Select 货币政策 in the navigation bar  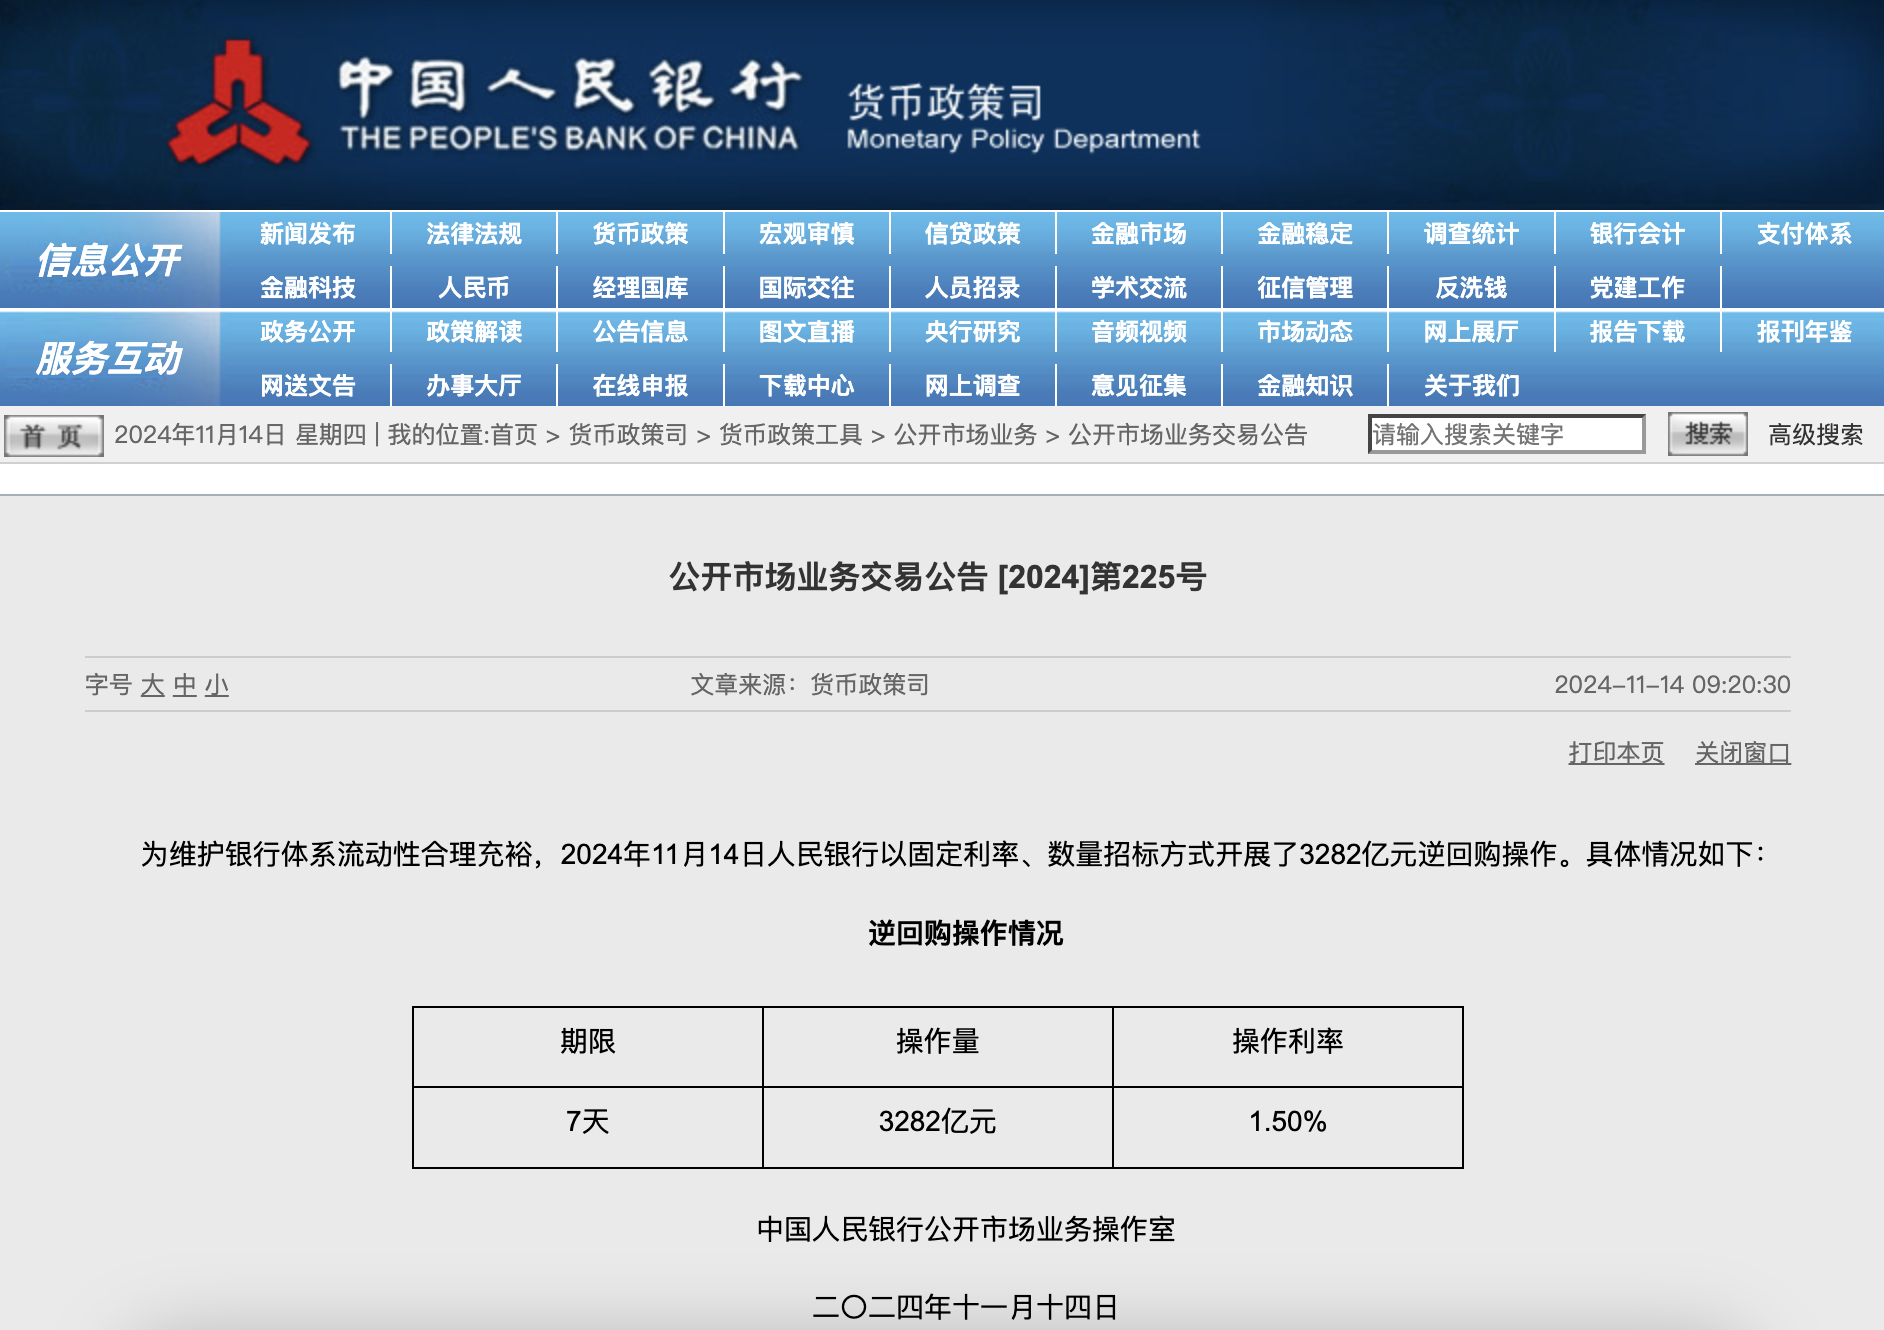tap(640, 234)
